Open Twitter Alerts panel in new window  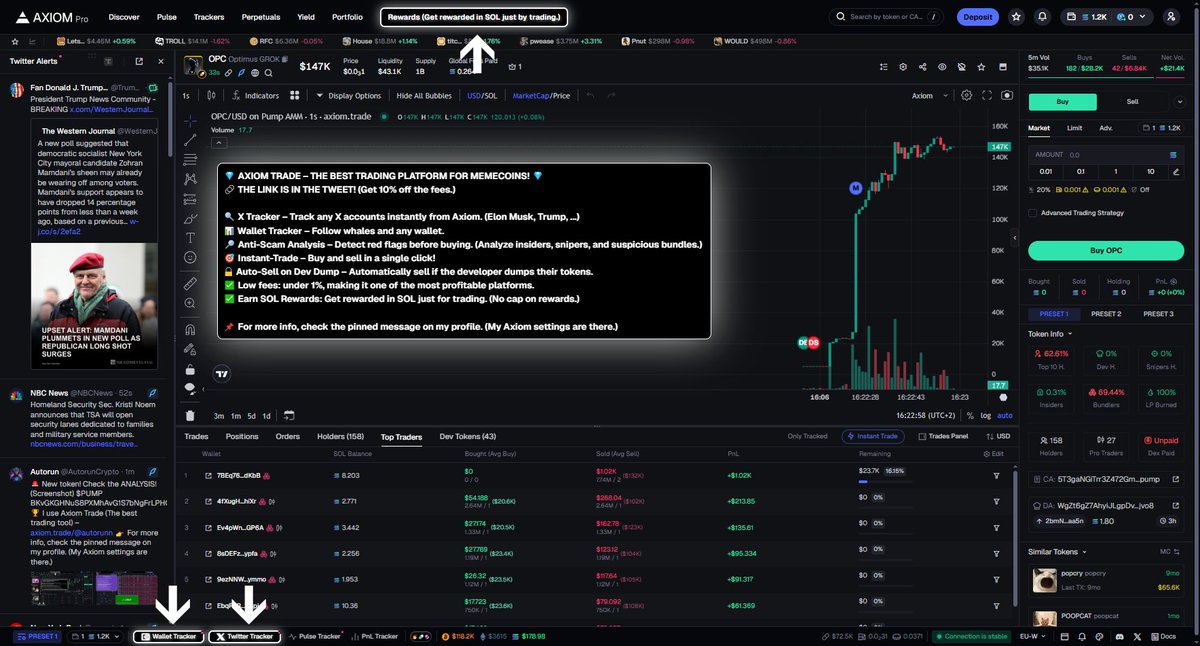[x=139, y=61]
